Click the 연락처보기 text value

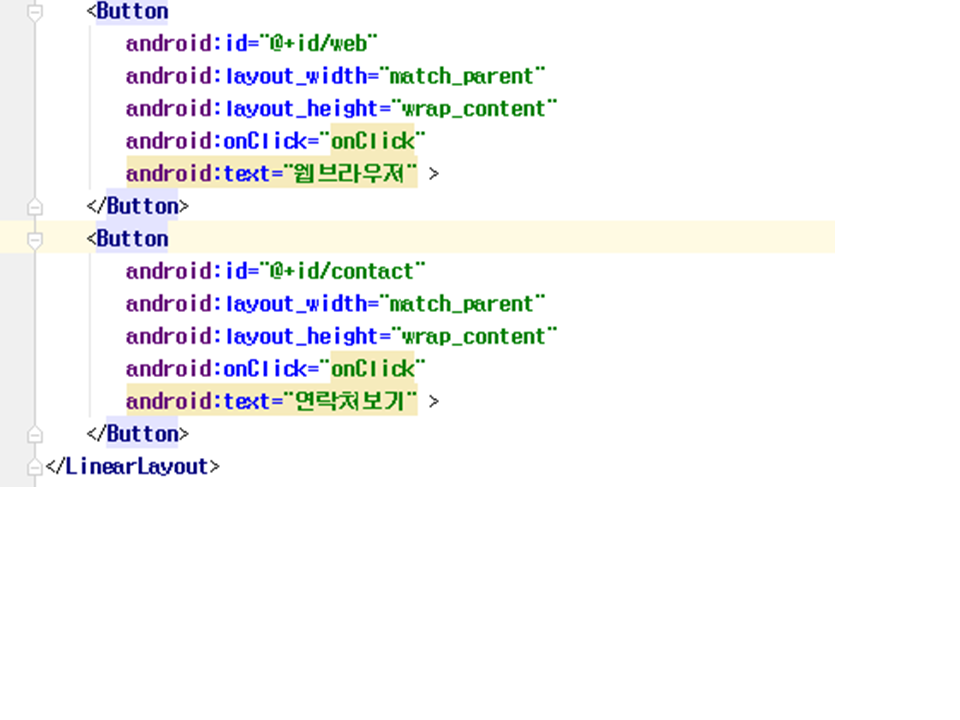click(x=350, y=402)
